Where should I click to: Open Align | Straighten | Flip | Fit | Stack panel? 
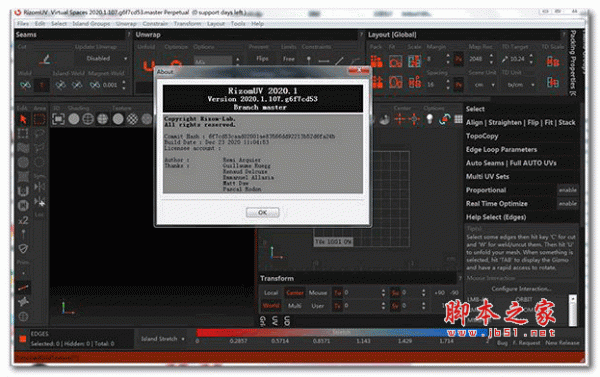(x=520, y=122)
